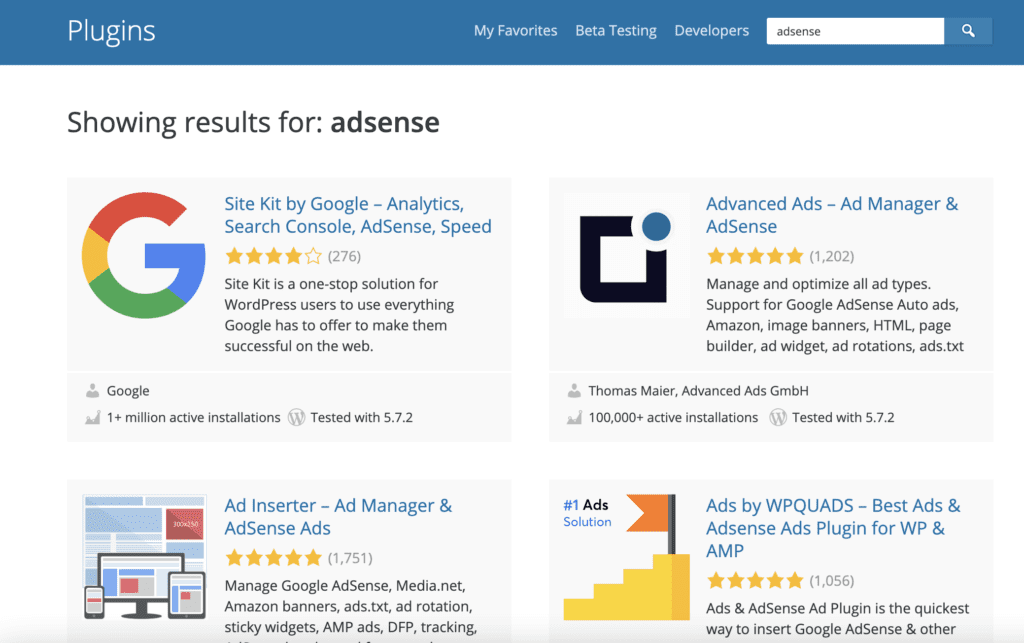Open the Beta Testing page

pos(616,31)
